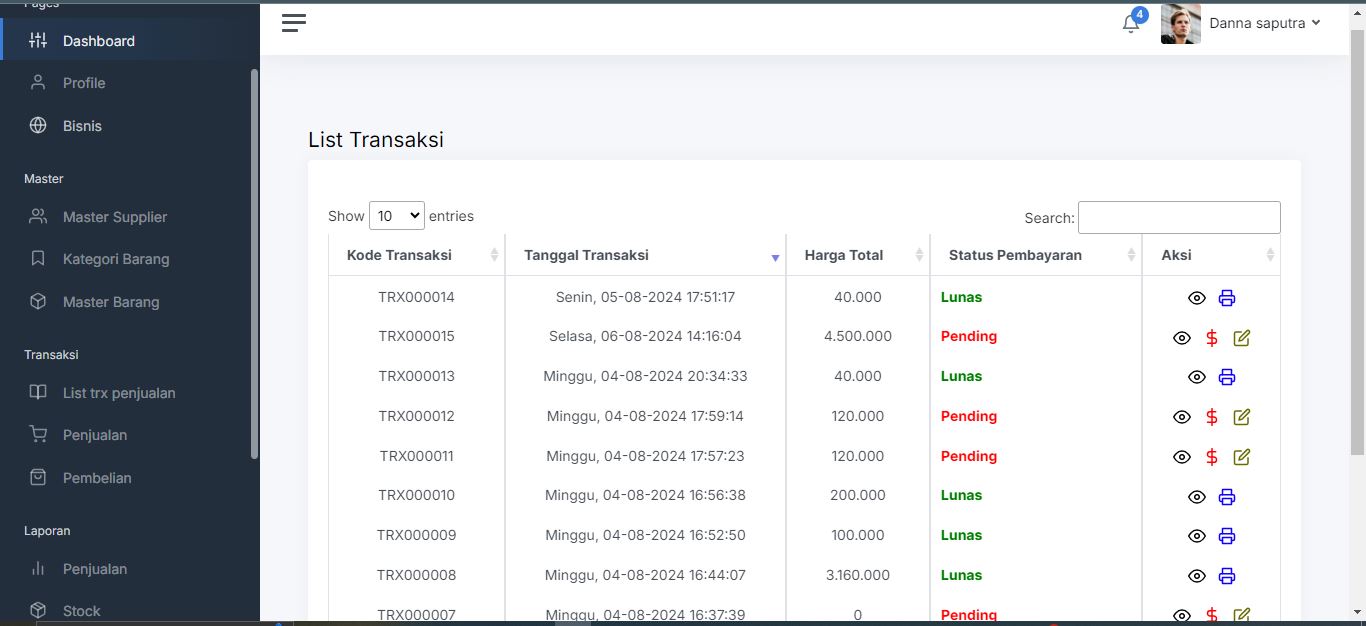Edit transaction TRX000012

tap(1242, 417)
